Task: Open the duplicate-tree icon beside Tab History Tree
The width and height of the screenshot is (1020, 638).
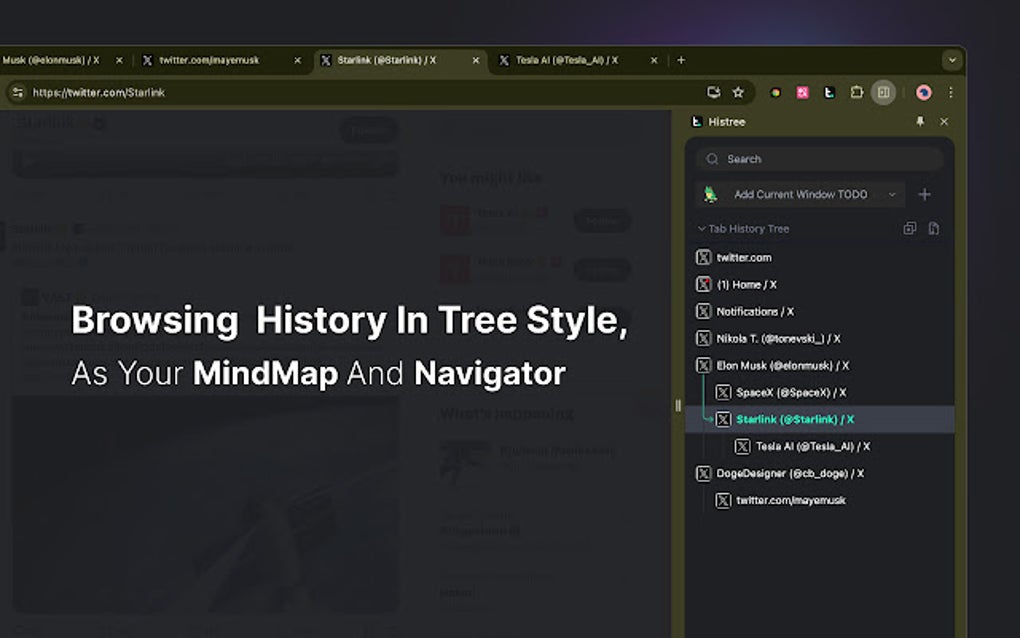Action: 910,228
